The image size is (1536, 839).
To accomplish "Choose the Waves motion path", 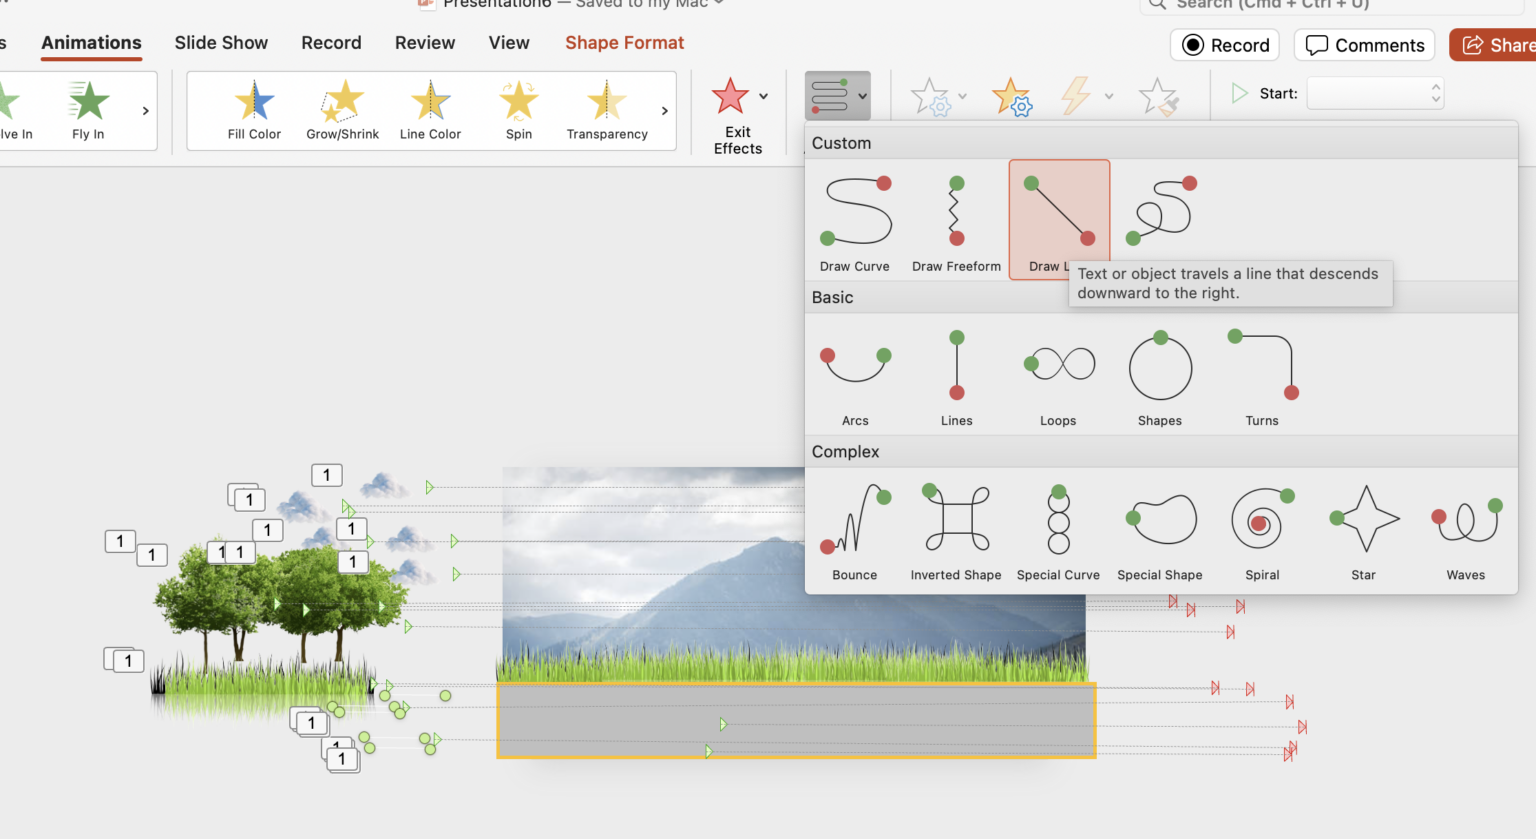I will coord(1466,530).
